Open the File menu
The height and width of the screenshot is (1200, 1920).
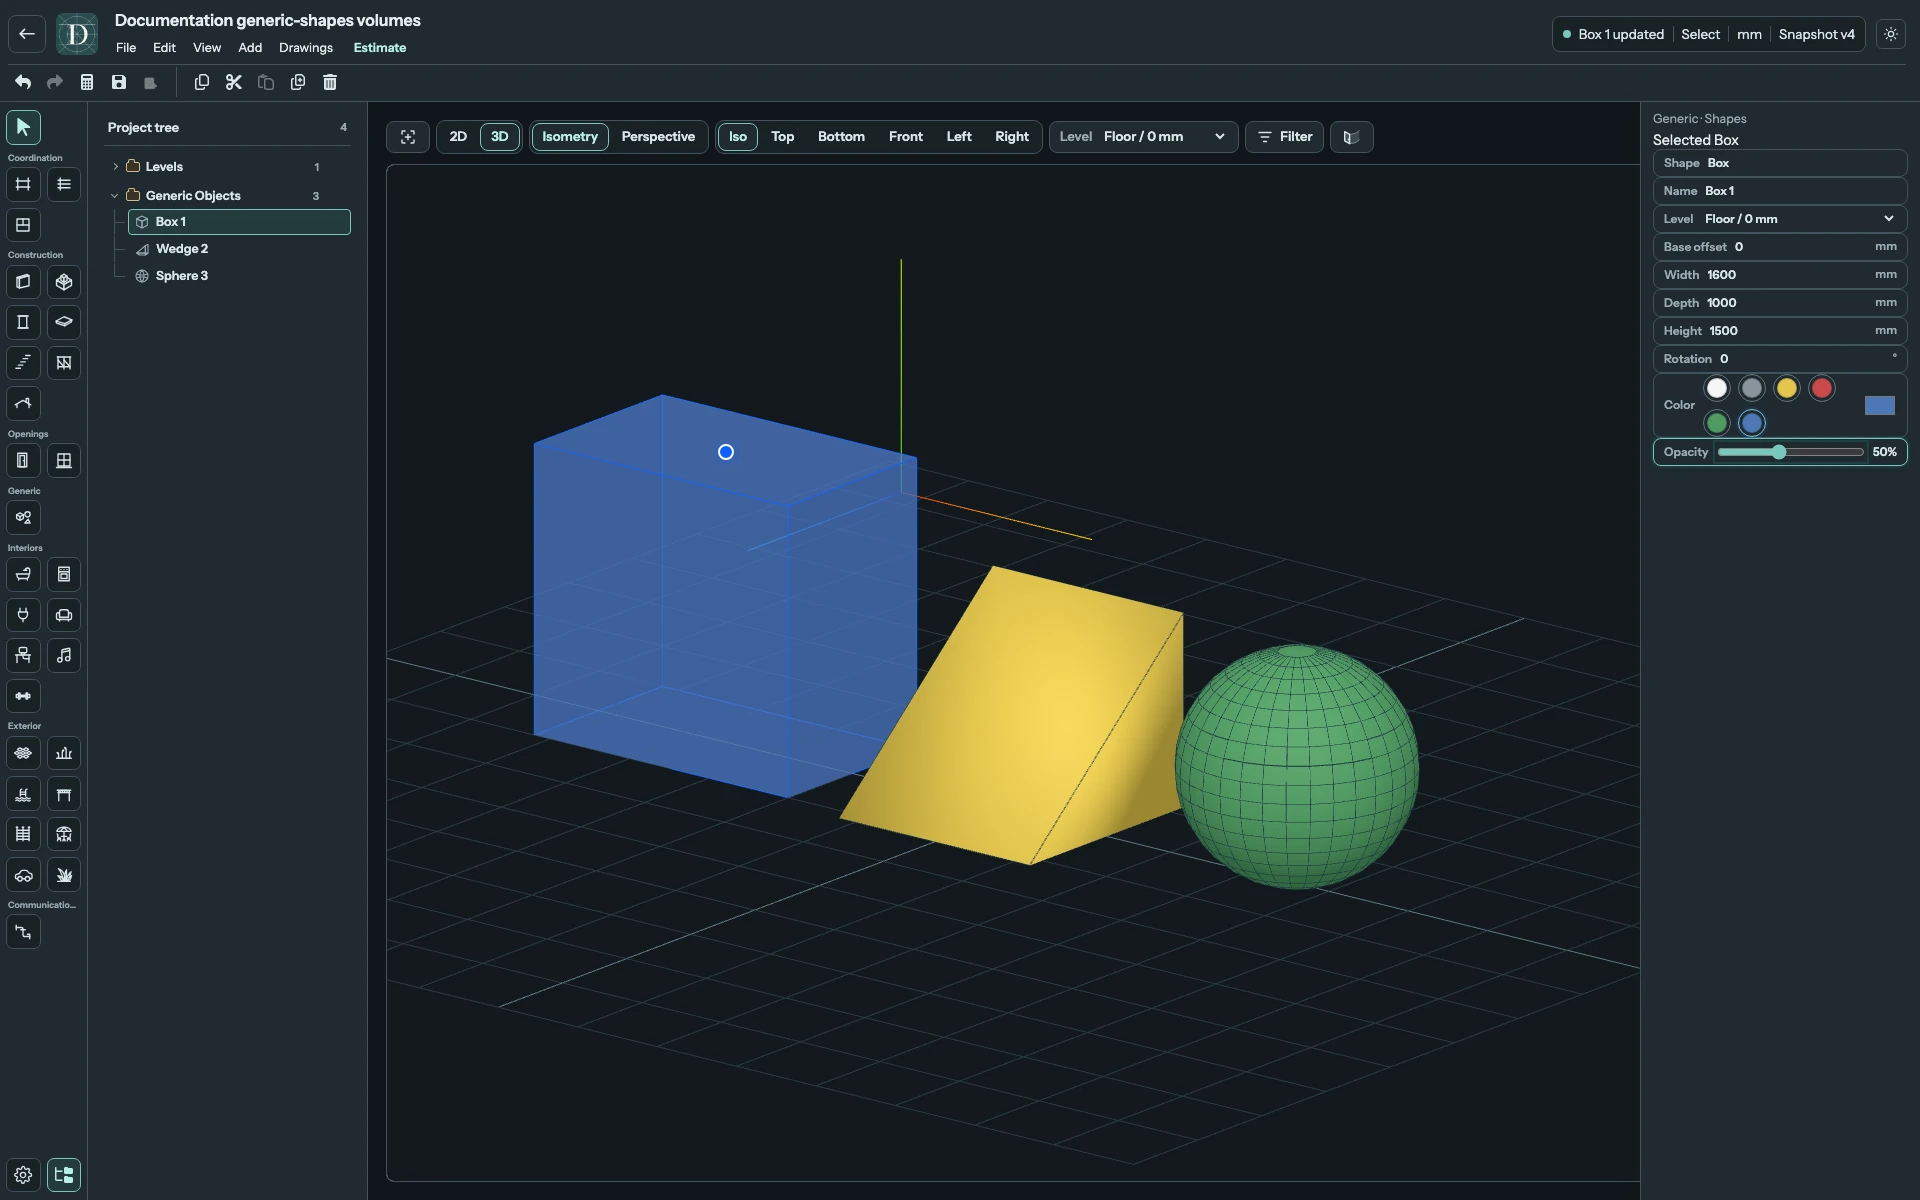coord(126,48)
